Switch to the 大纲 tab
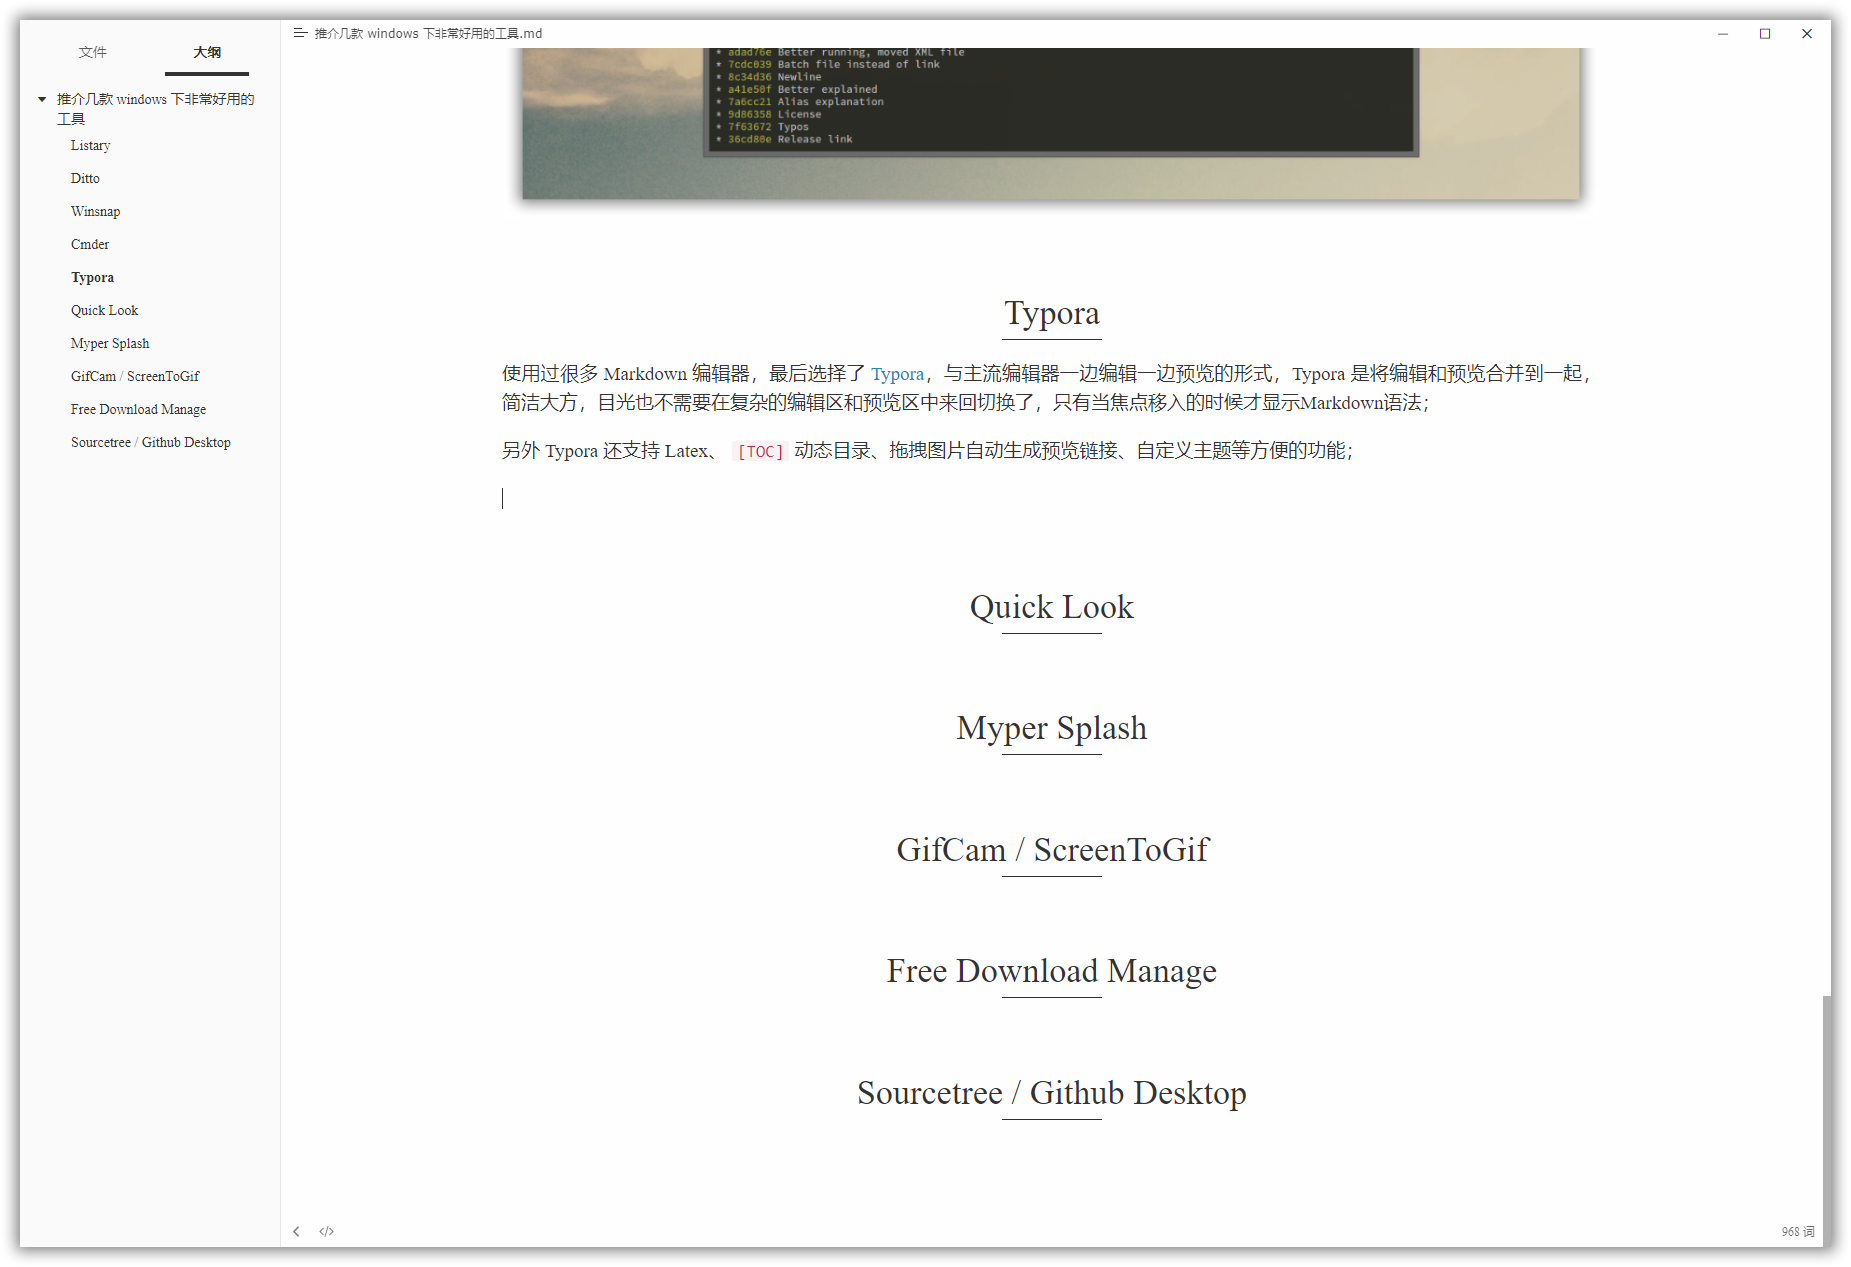This screenshot has width=1851, height=1267. (x=207, y=52)
